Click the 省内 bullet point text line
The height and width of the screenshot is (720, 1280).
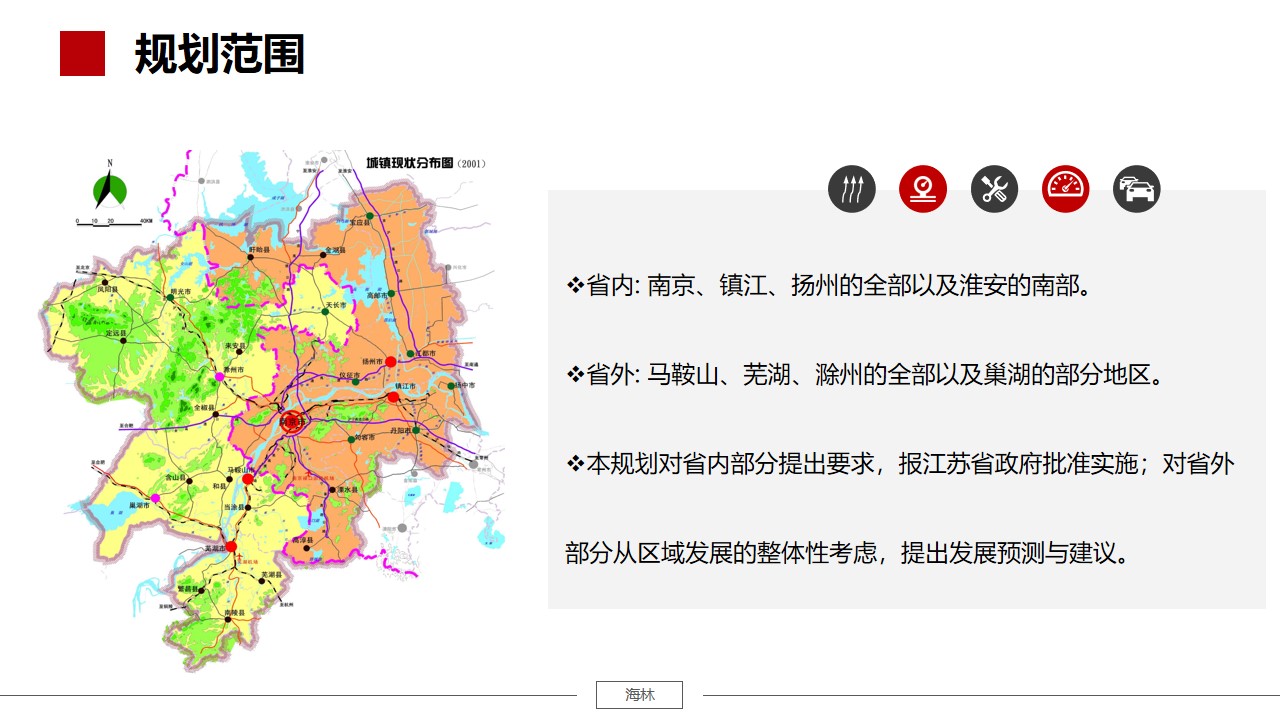pyautogui.click(x=828, y=287)
